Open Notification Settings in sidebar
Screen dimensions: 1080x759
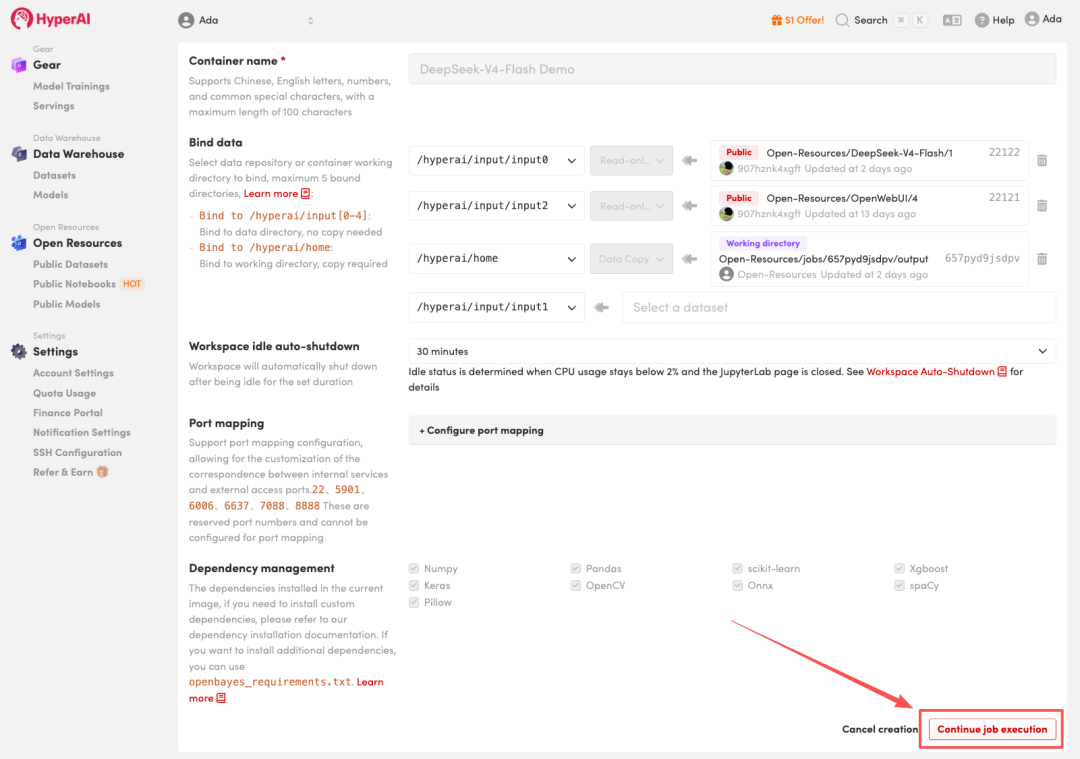coord(81,433)
